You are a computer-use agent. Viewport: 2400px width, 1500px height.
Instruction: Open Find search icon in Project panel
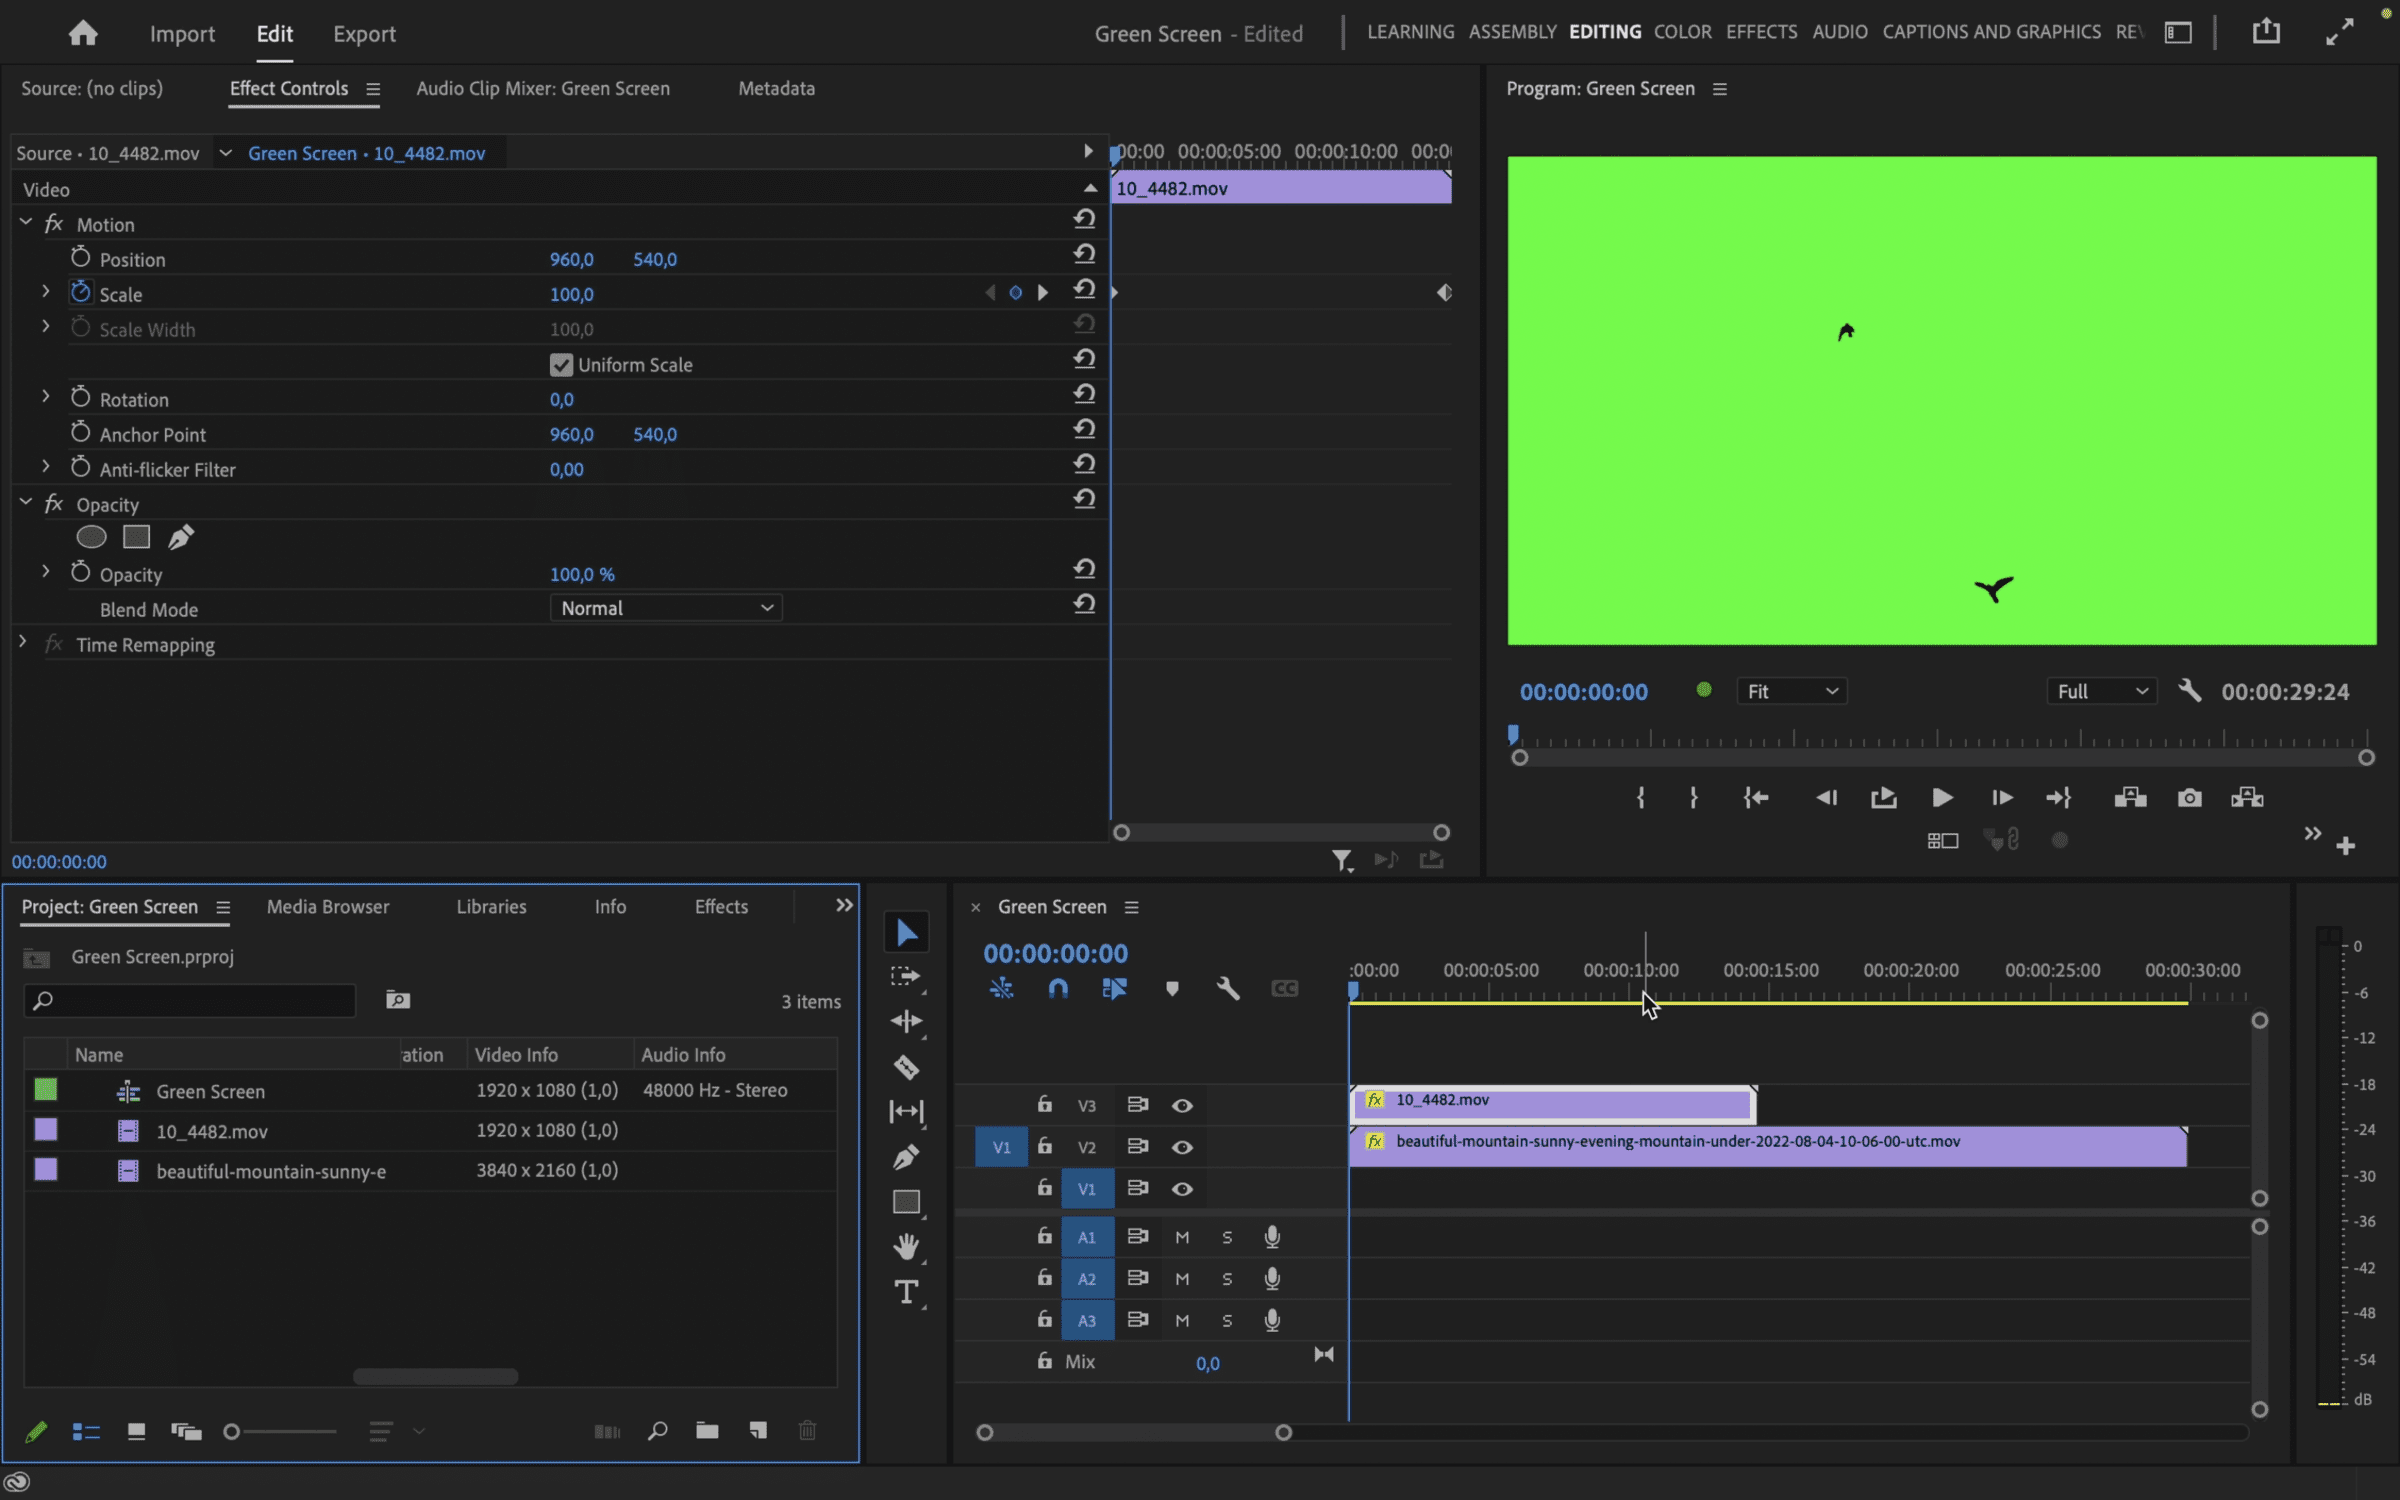pos(657,1431)
